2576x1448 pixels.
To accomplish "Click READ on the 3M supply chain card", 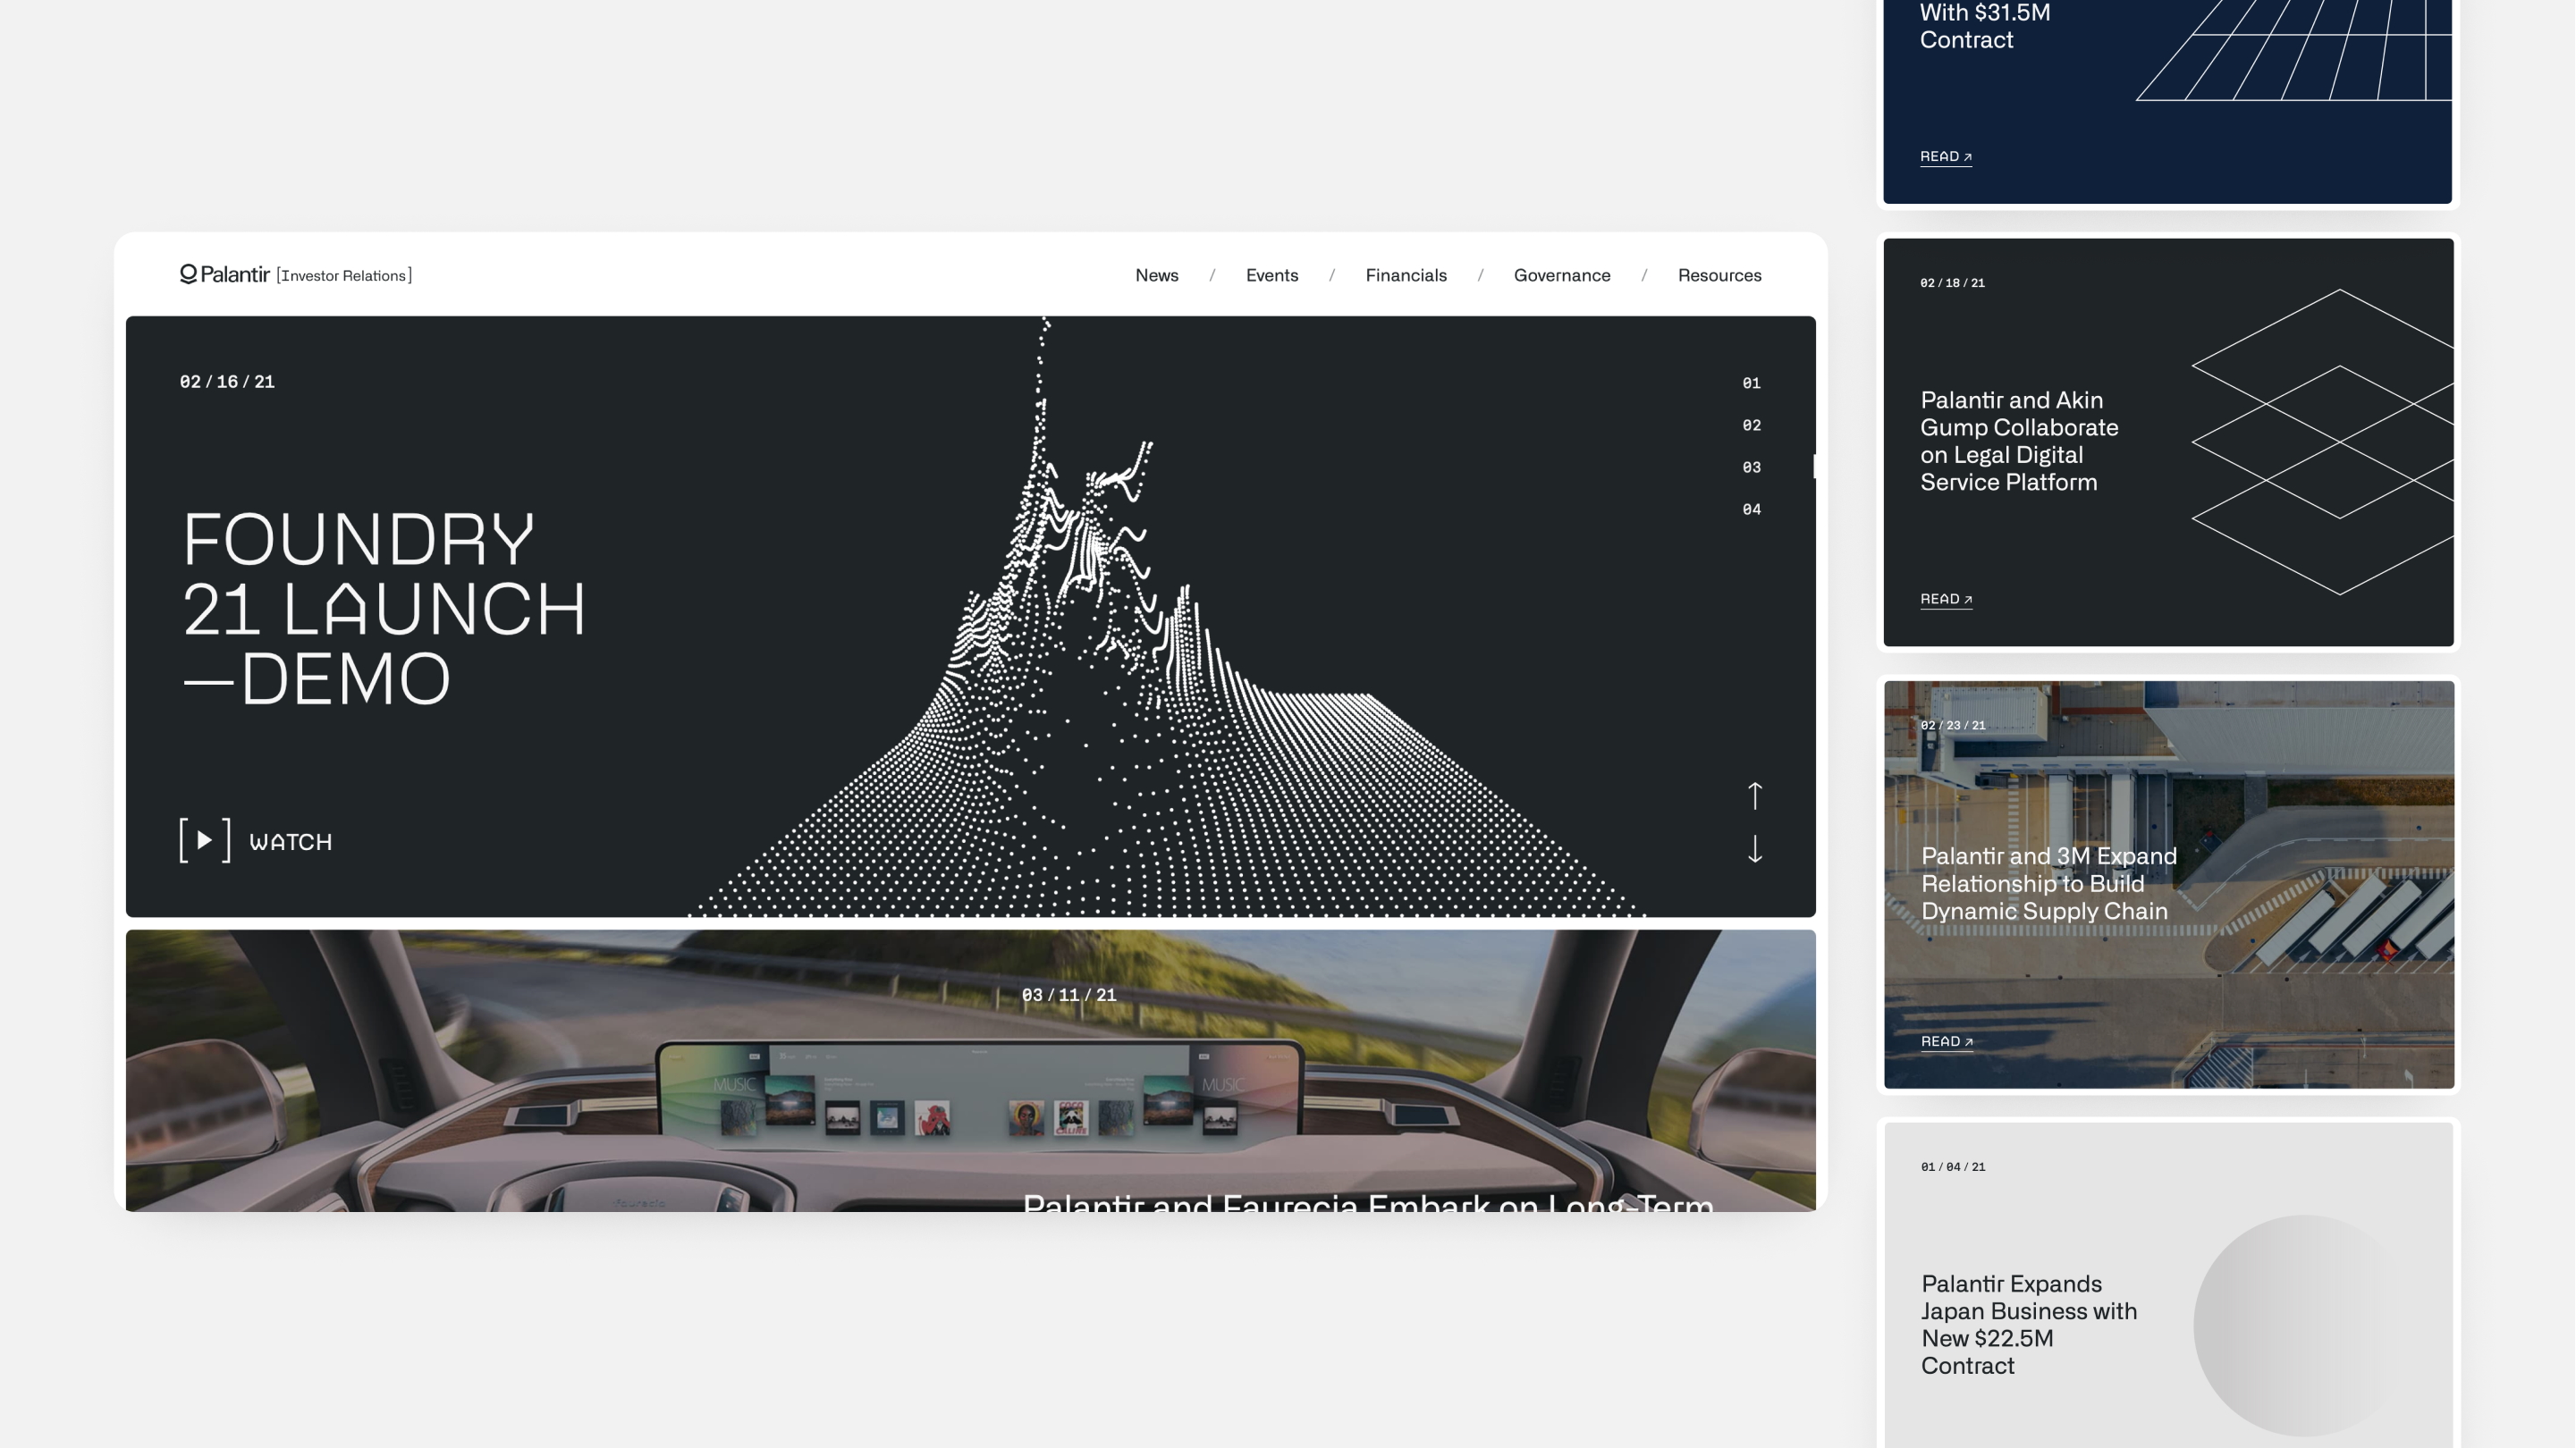I will pos(1946,1041).
